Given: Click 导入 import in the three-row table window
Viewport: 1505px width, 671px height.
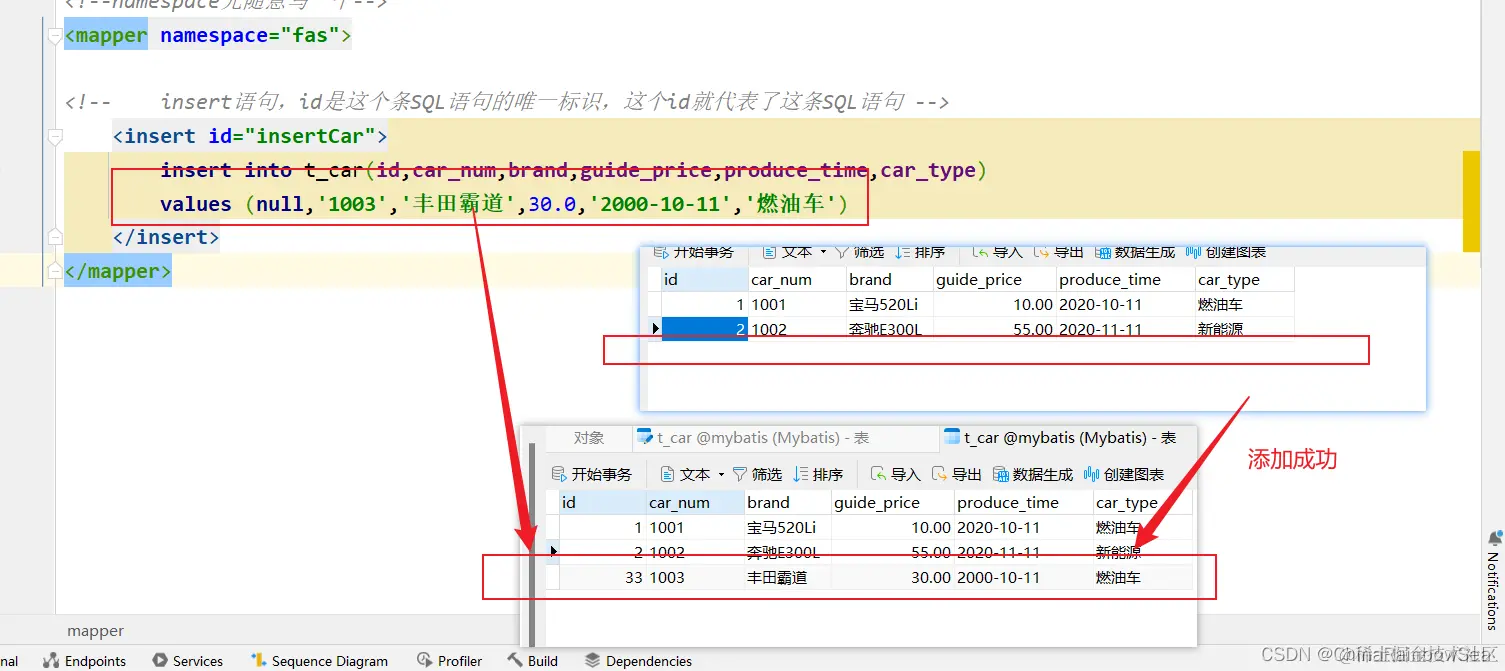Looking at the screenshot, I should tap(895, 474).
